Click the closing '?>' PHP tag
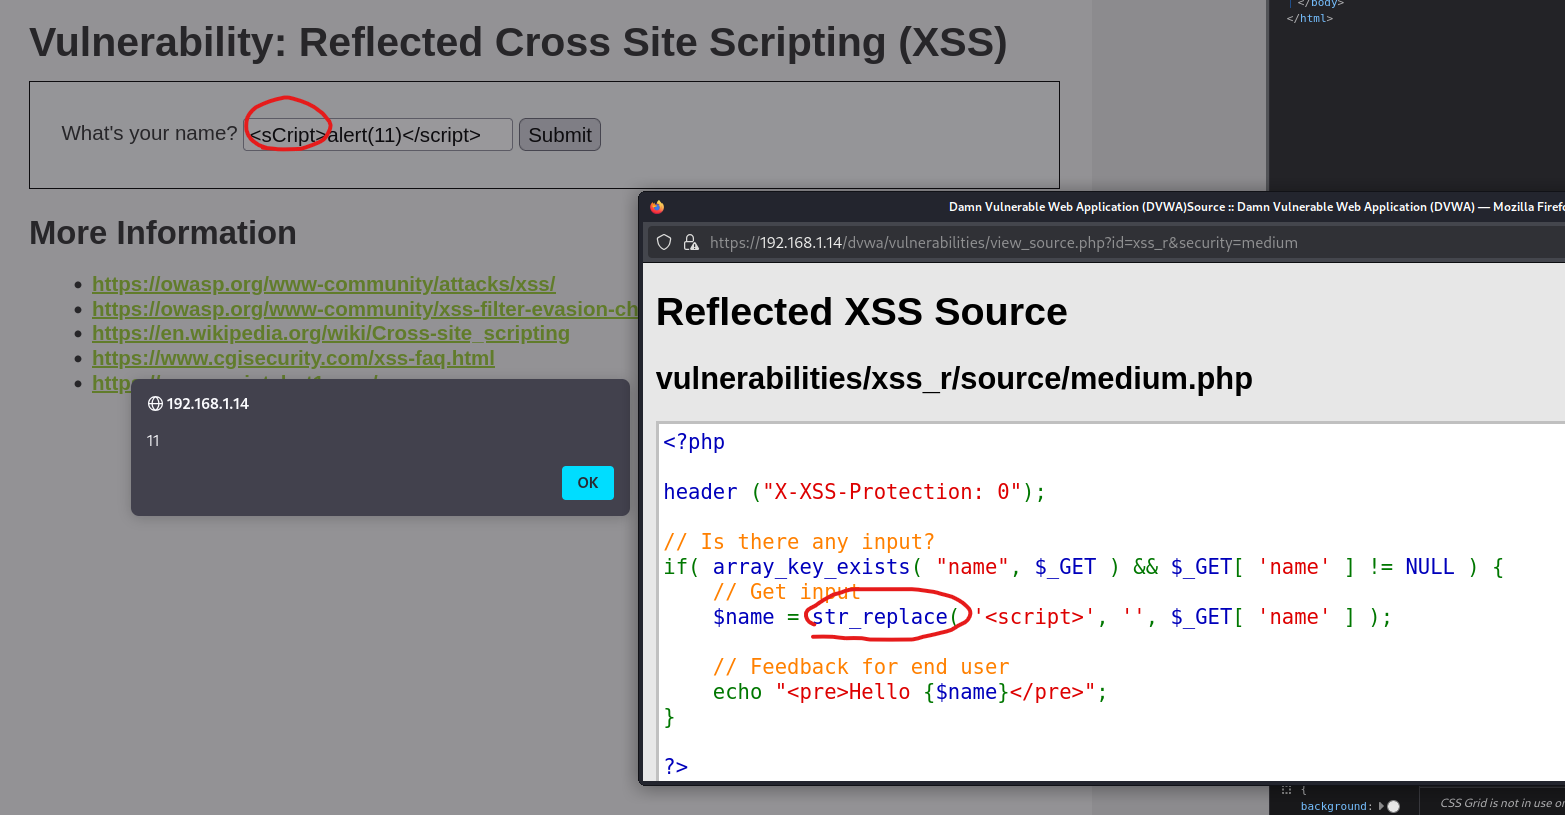 [x=676, y=767]
